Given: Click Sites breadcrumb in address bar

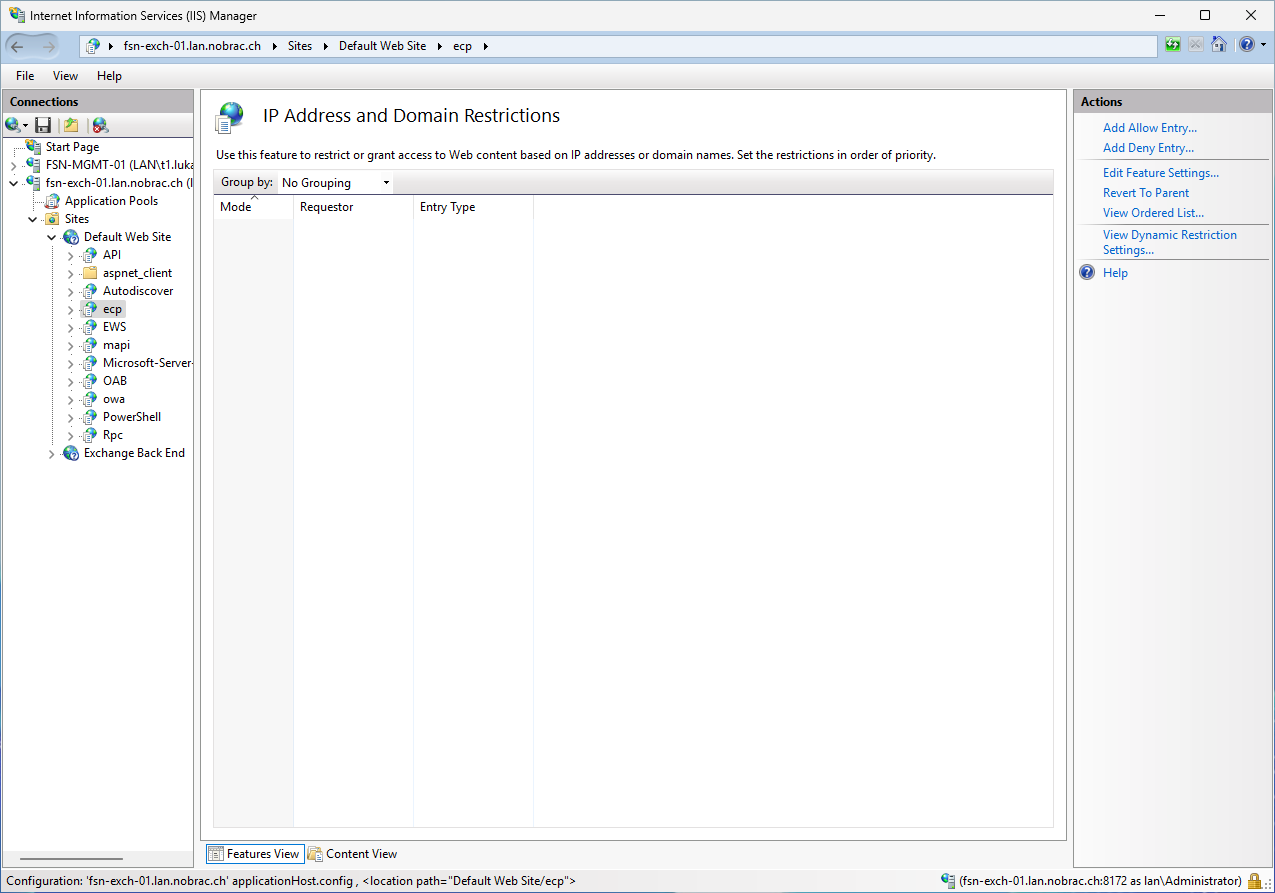Looking at the screenshot, I should coord(300,46).
